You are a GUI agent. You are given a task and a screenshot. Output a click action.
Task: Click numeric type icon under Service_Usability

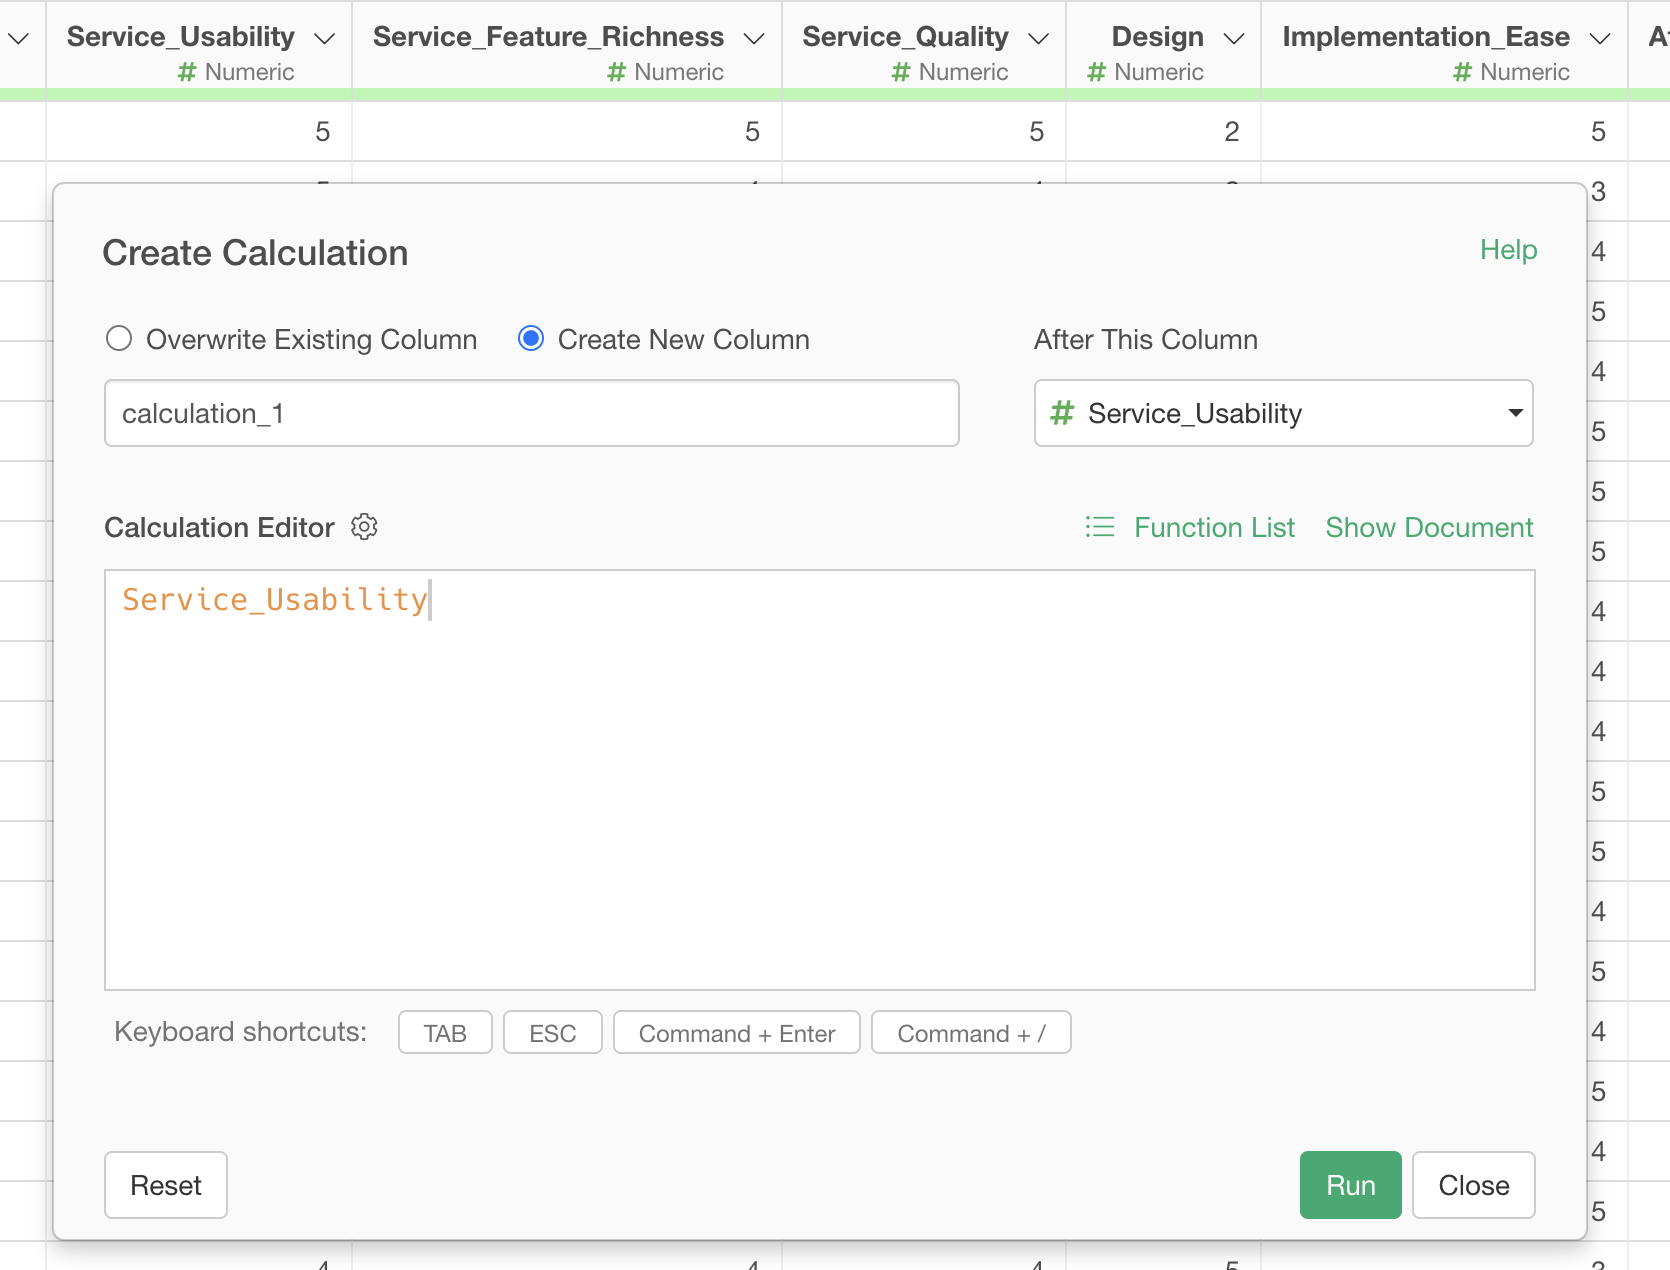pyautogui.click(x=187, y=72)
